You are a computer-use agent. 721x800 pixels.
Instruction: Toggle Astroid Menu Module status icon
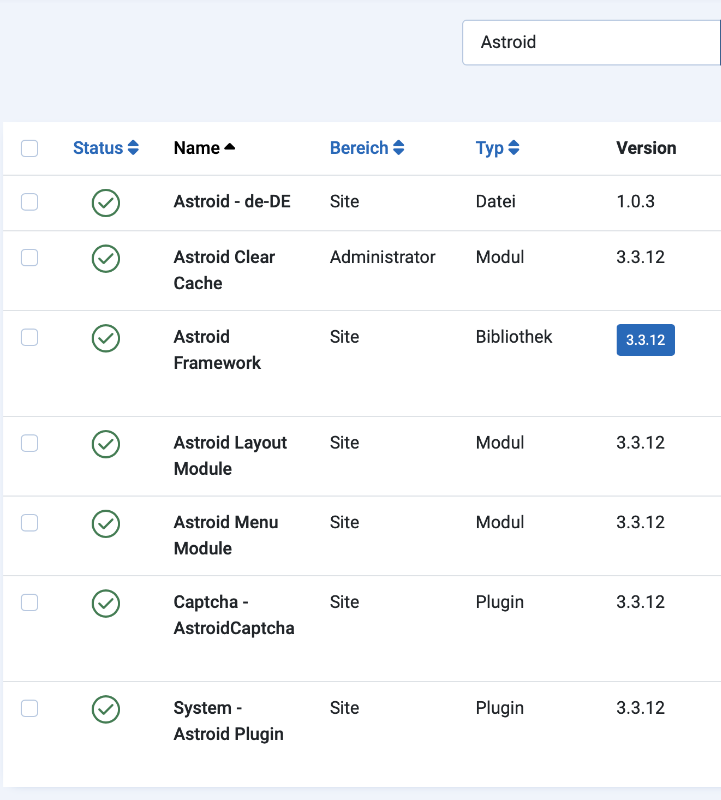tap(106, 523)
